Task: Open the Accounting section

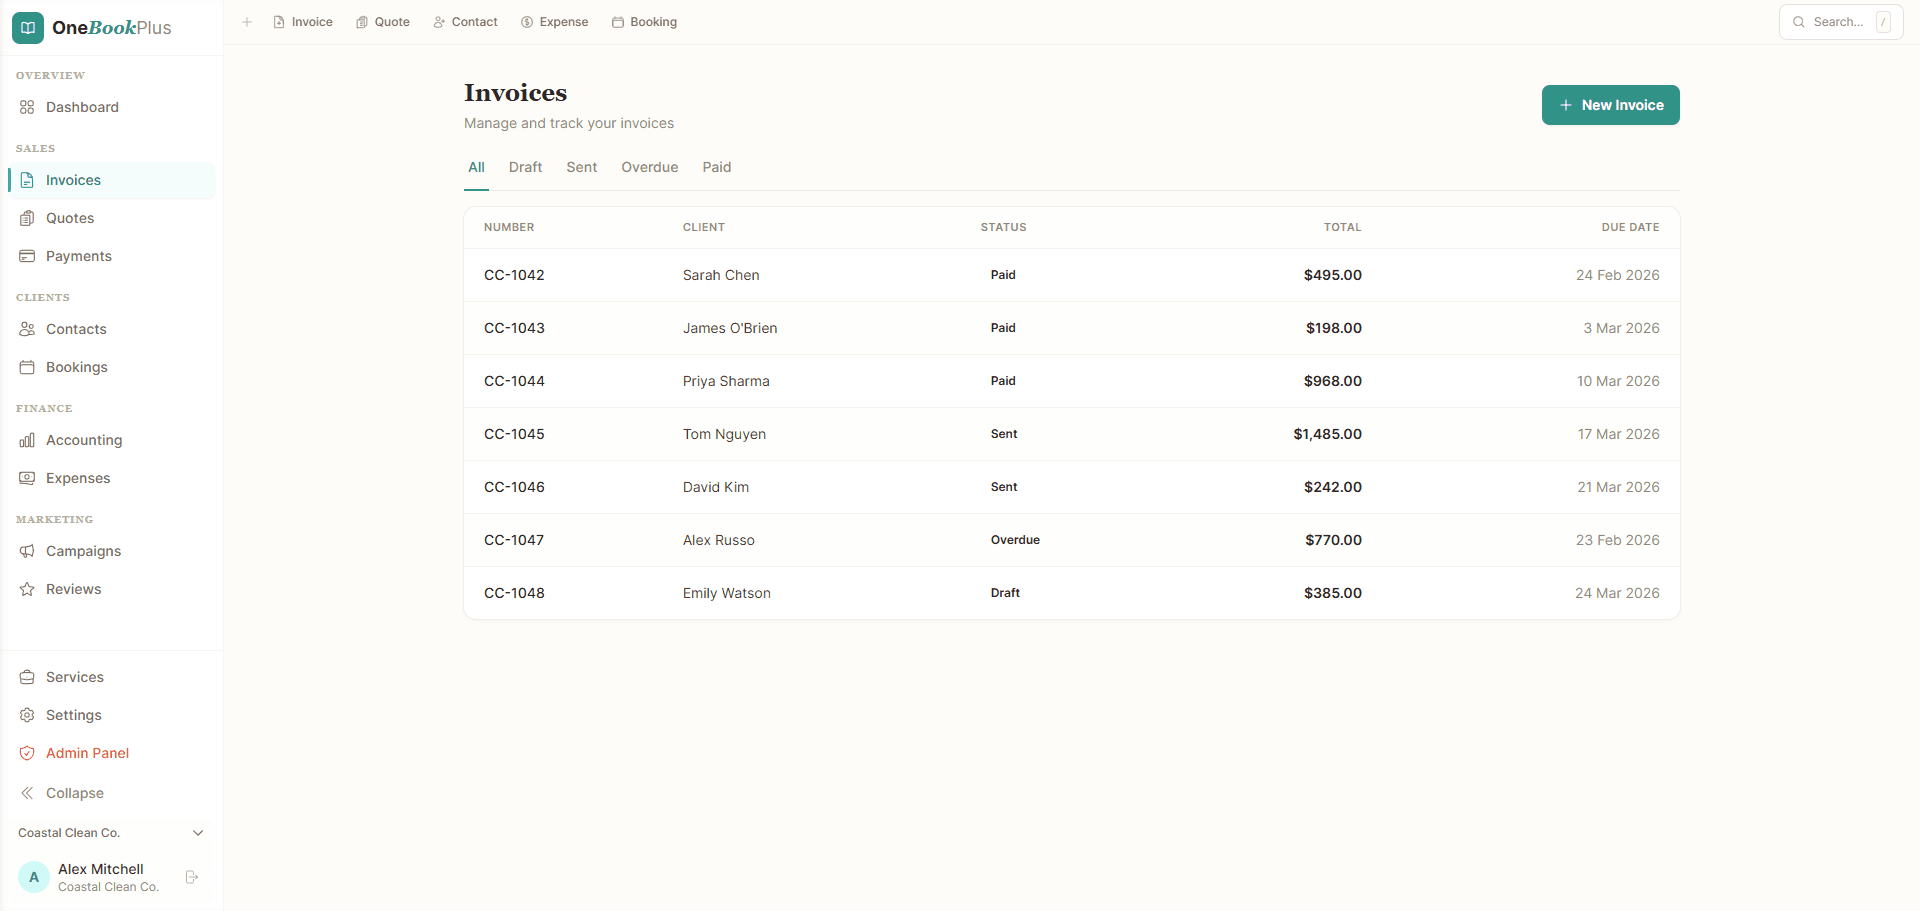Action: coord(84,440)
